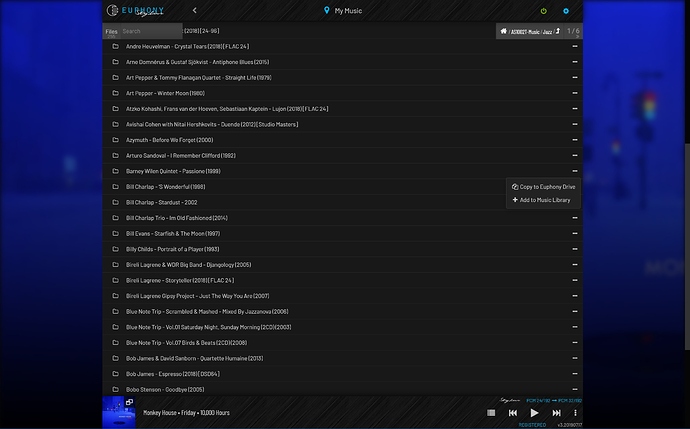The height and width of the screenshot is (429, 690).
Task: Start playback with the play button
Action: tap(534, 413)
